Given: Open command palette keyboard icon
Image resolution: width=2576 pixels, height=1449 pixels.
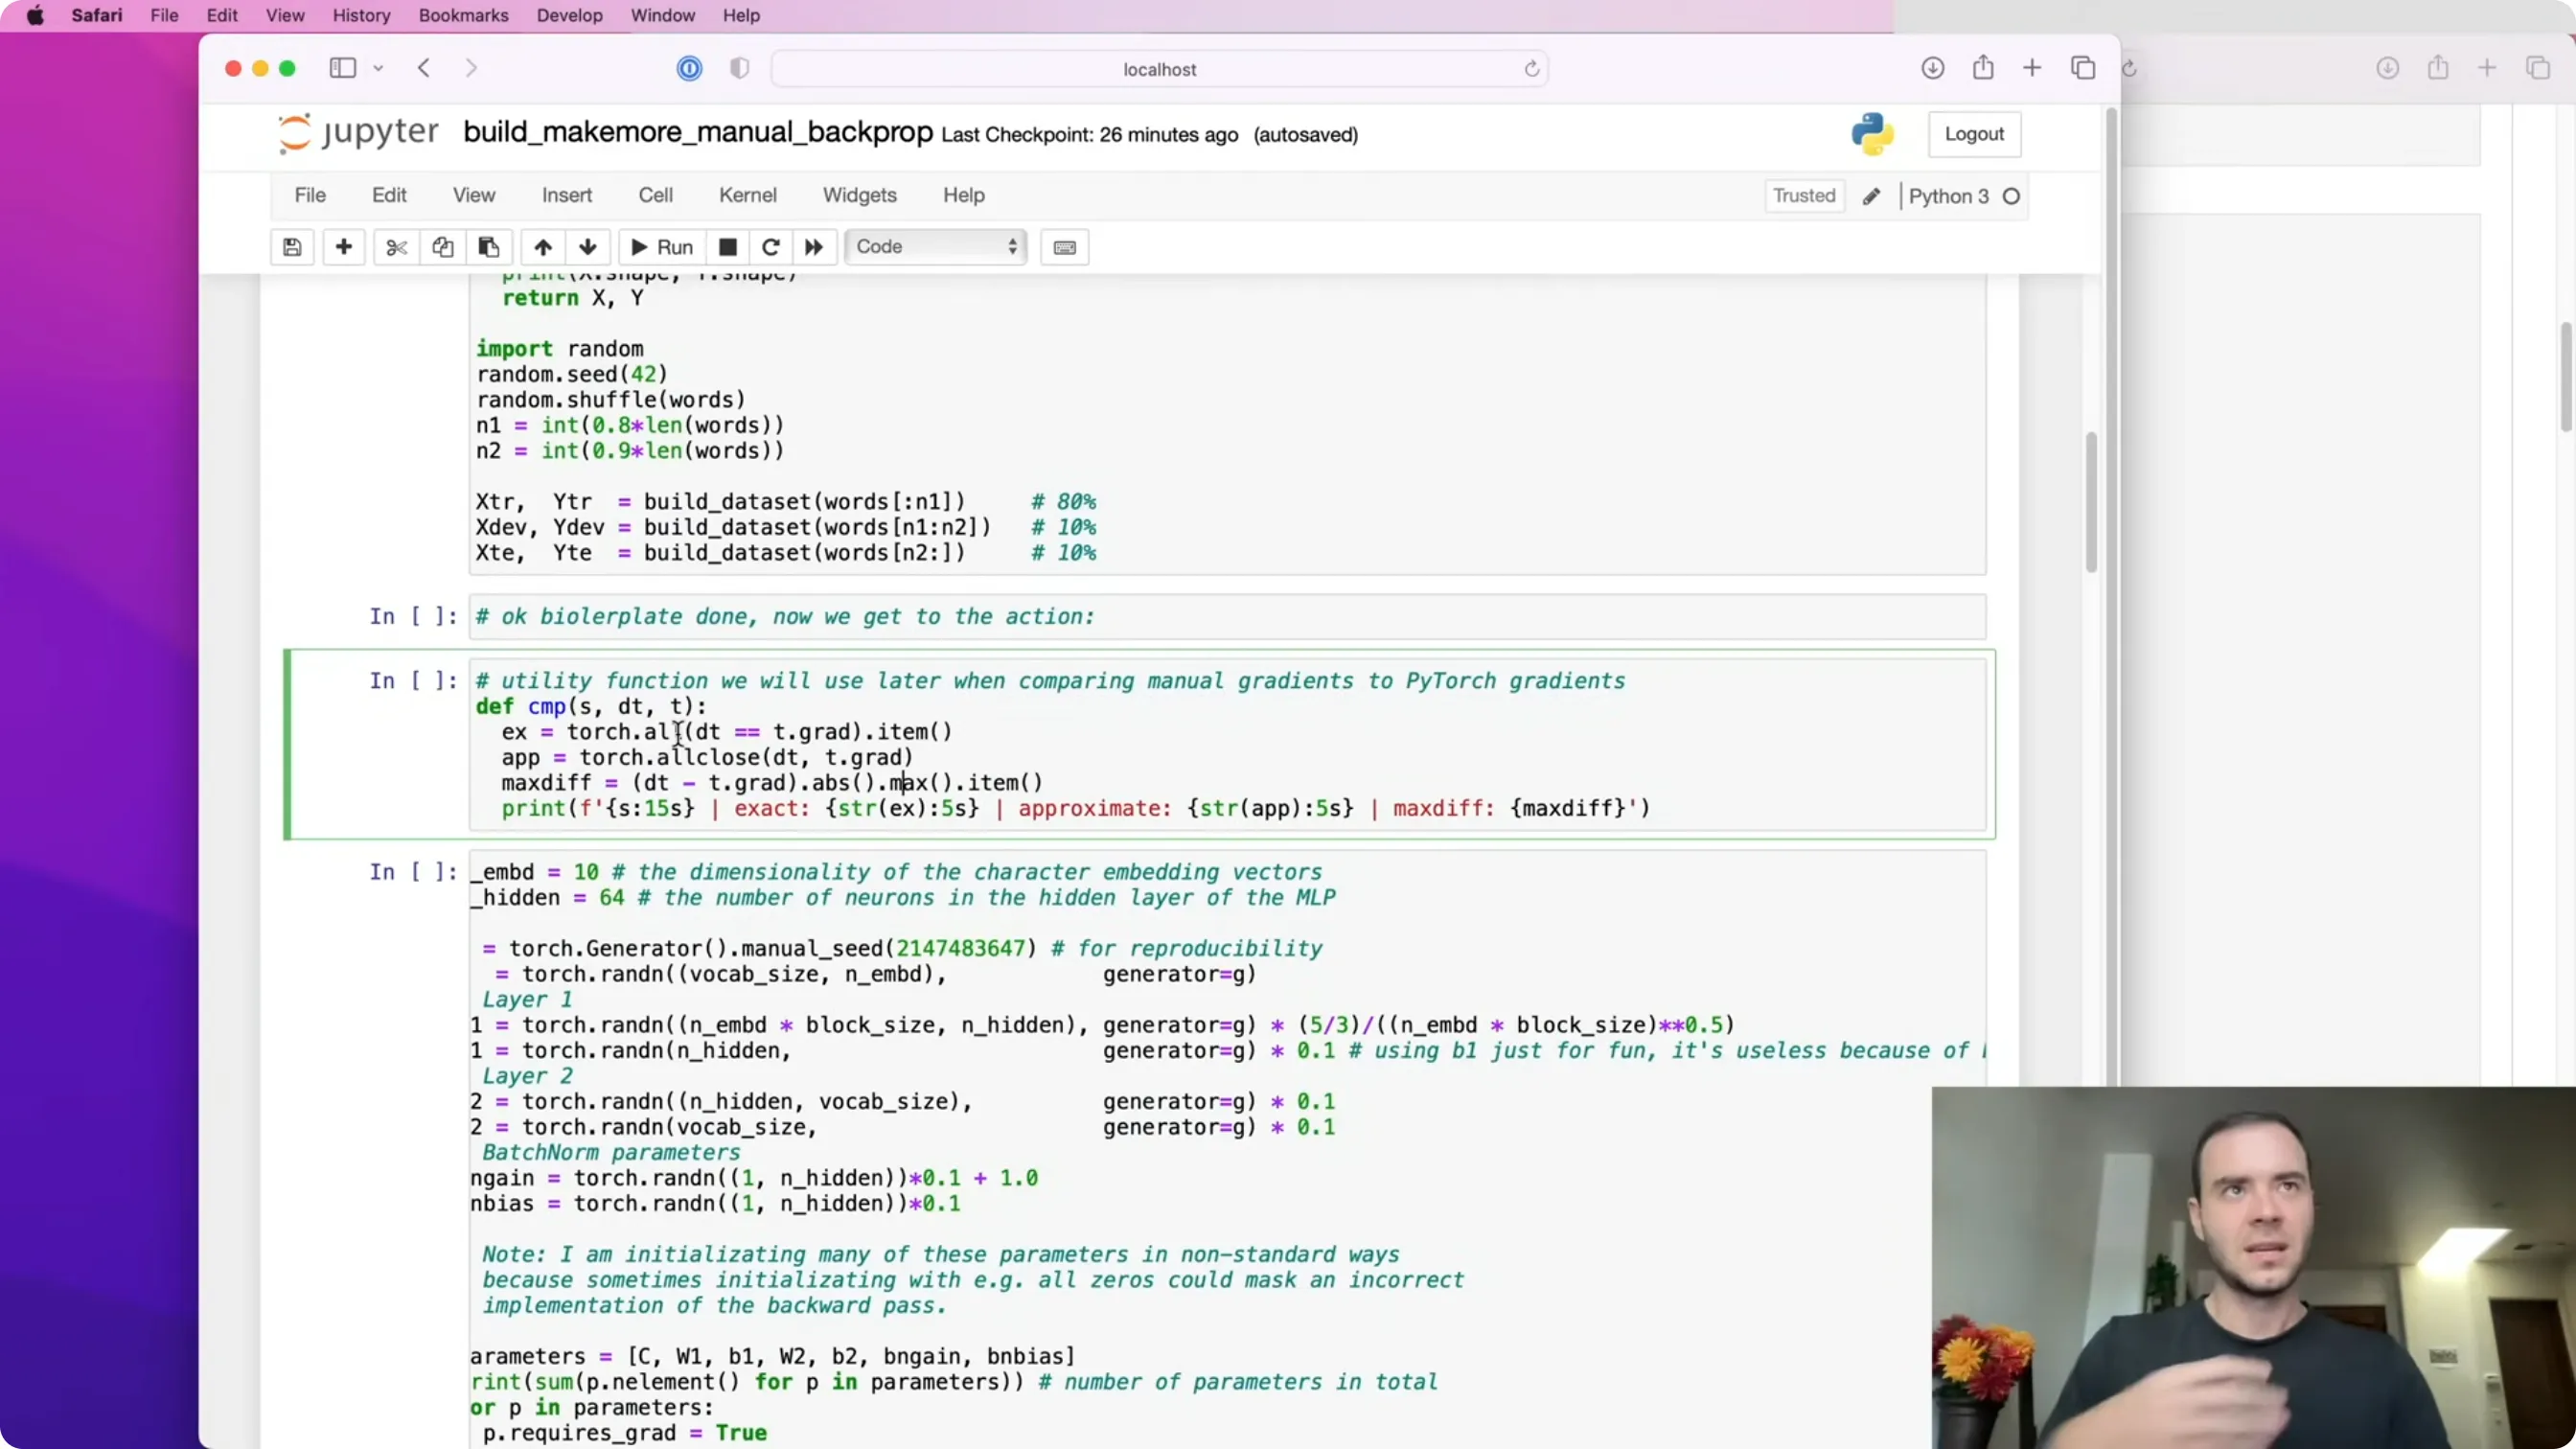Looking at the screenshot, I should pyautogui.click(x=1065, y=247).
